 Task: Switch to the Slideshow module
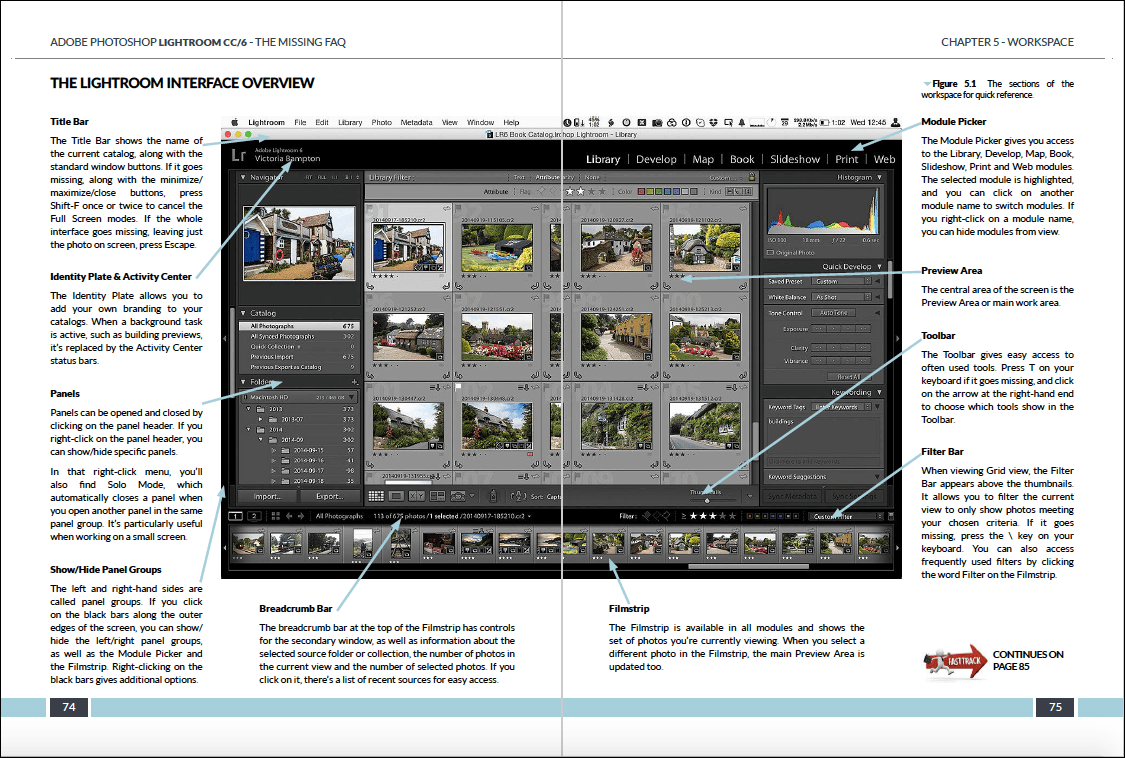794,159
